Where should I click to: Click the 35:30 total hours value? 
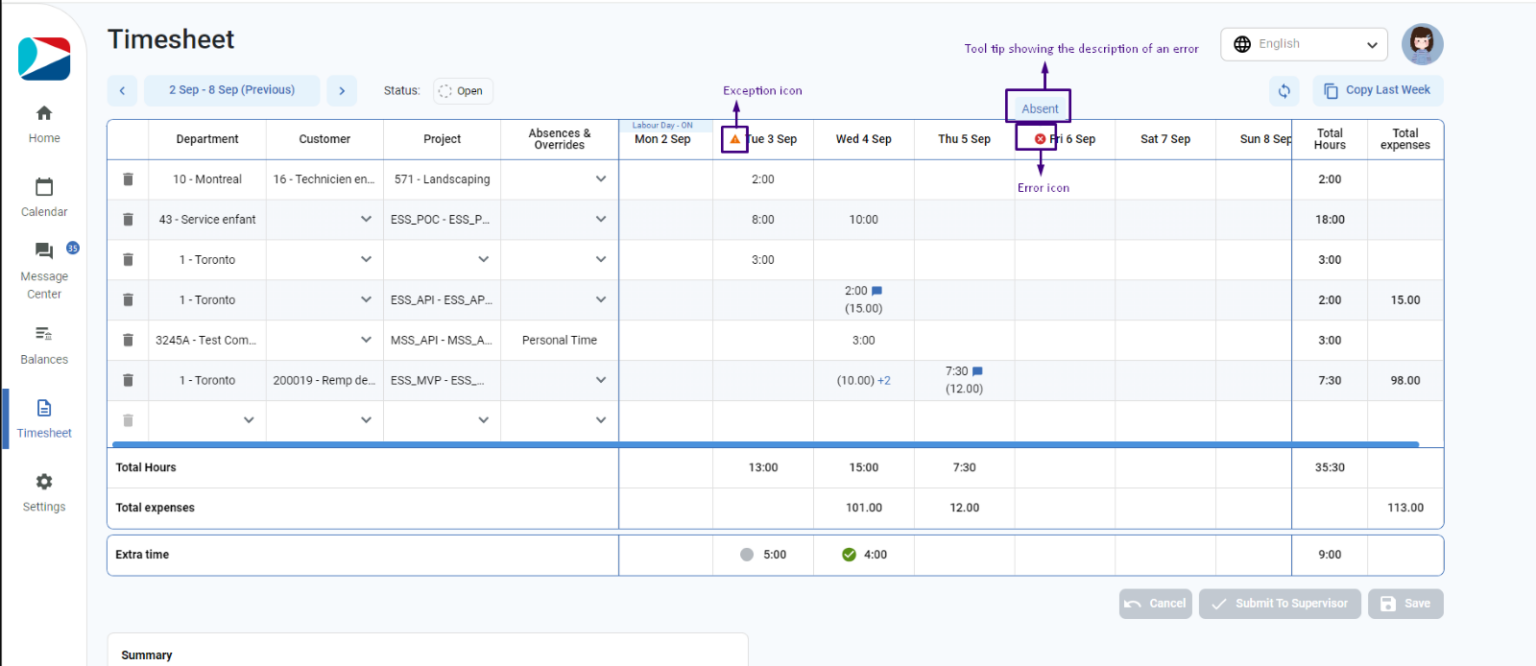click(x=1330, y=467)
